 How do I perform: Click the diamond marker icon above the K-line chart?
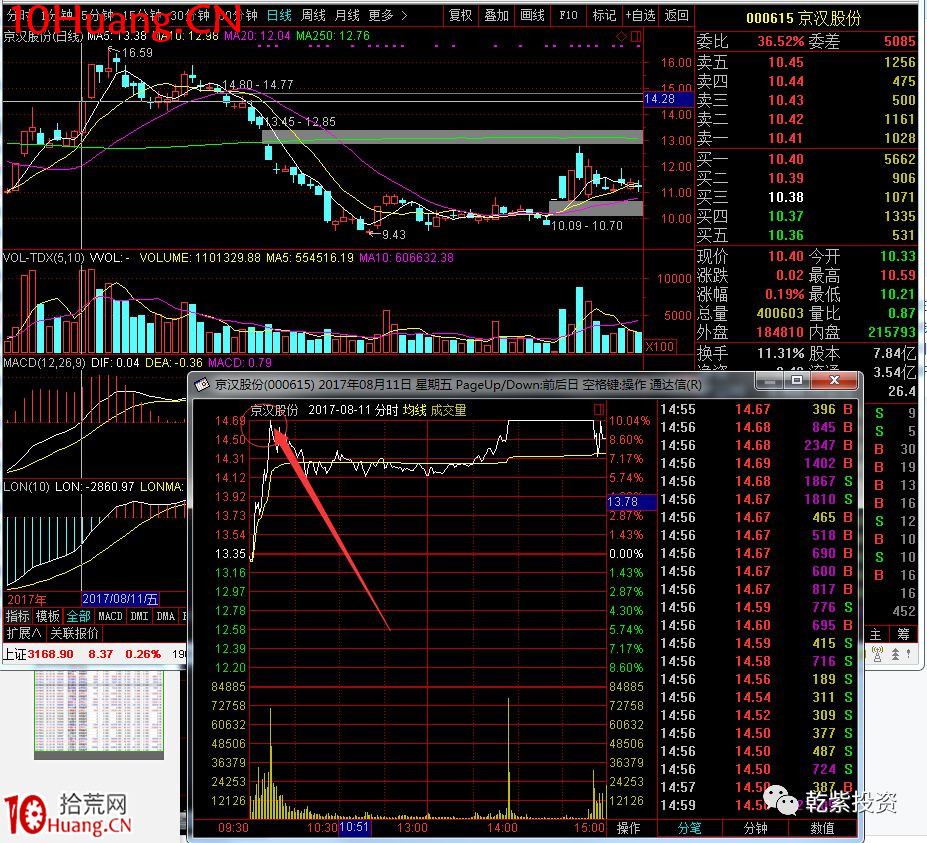tap(621, 37)
